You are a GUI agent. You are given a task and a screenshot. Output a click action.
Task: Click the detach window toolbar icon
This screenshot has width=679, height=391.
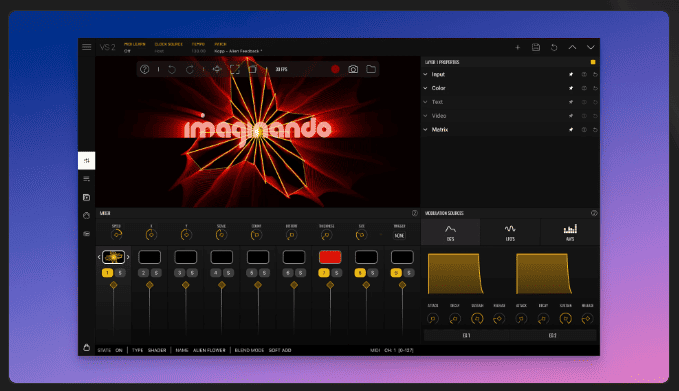click(x=252, y=69)
